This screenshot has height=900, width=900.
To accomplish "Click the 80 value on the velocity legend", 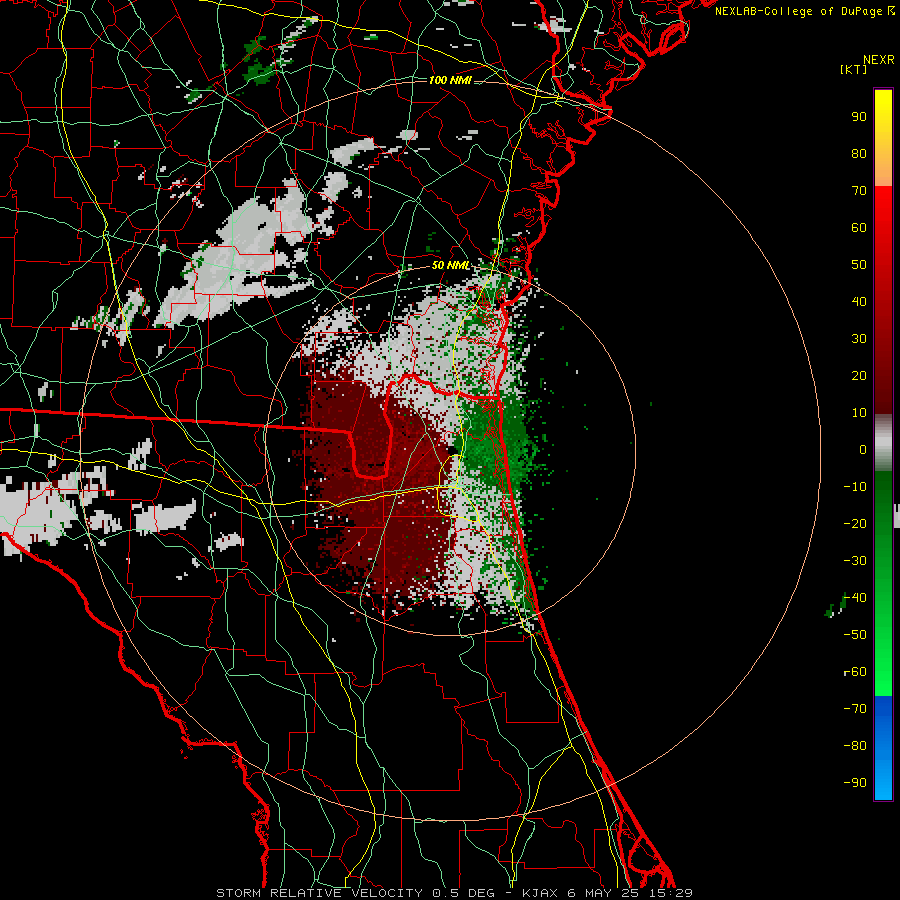I will click(859, 154).
